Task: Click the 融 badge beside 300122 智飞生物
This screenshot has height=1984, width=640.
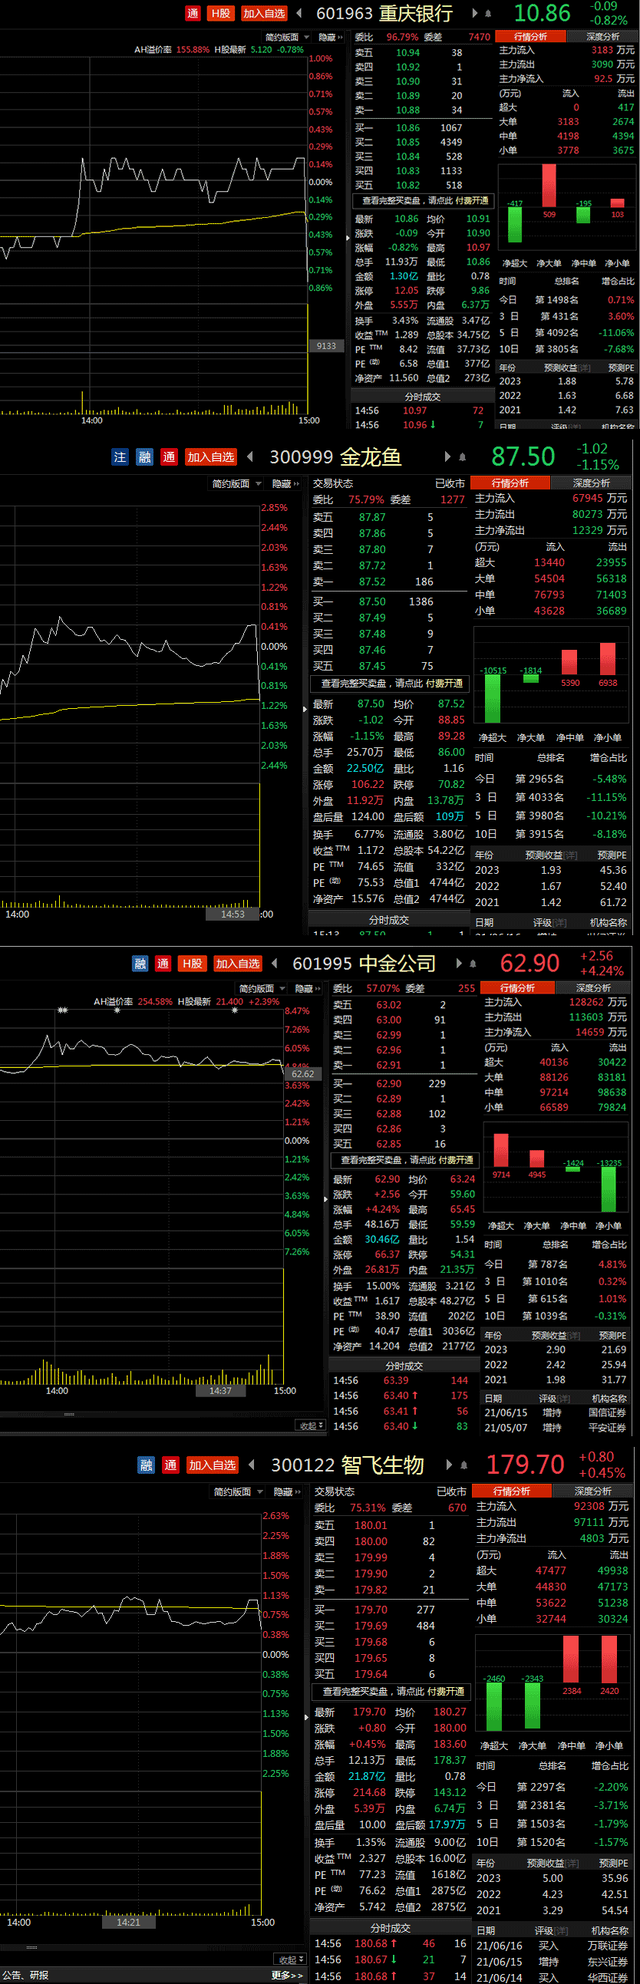Action: click(x=146, y=1465)
